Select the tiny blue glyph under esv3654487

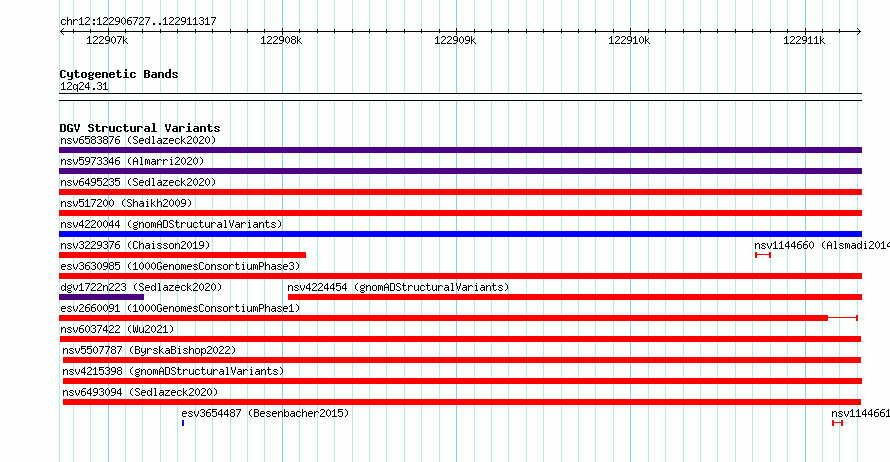[183, 423]
